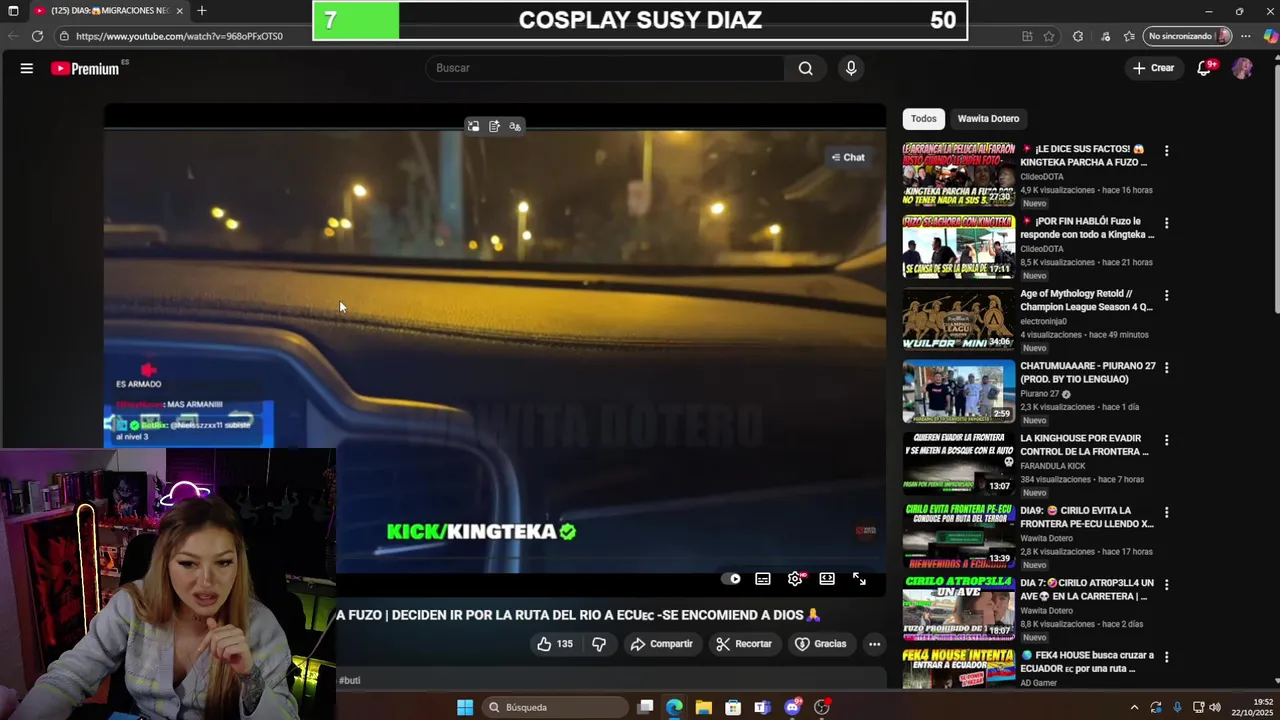Open Microsoft Store from the taskbar
The height and width of the screenshot is (720, 1280).
pyautogui.click(x=733, y=707)
